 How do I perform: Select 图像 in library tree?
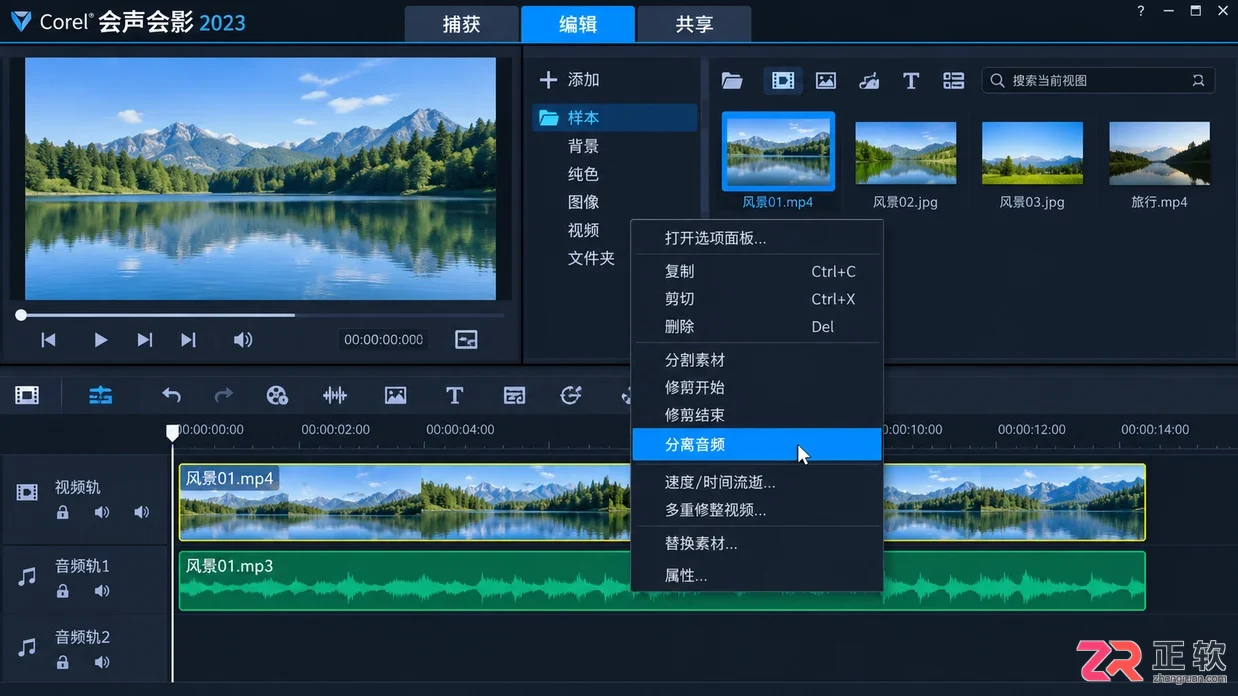[584, 202]
